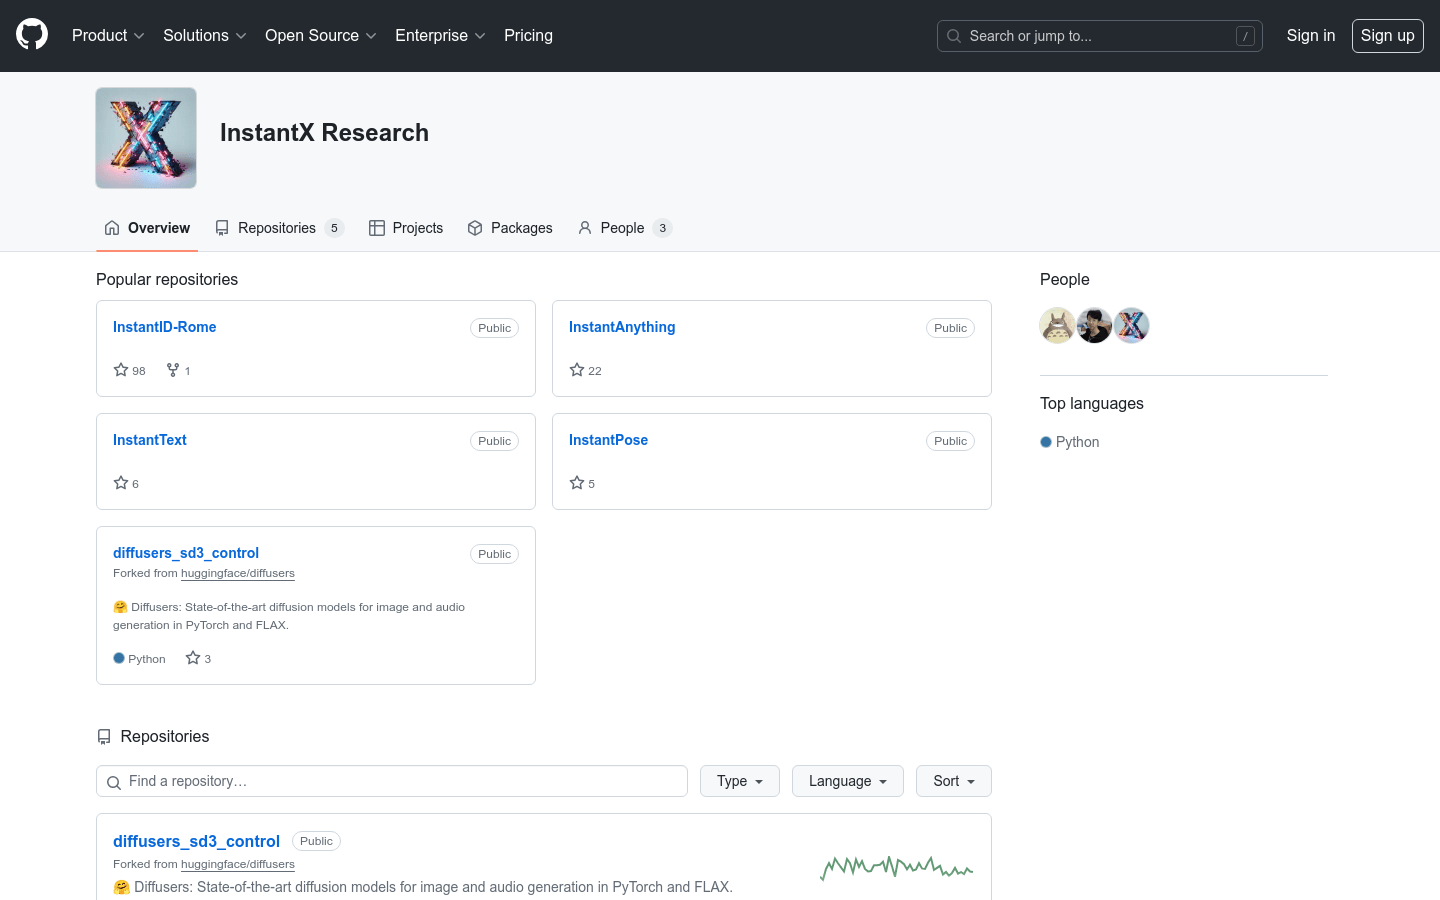The image size is (1440, 900).
Task: Click the dark-haired person avatar in People
Action: tap(1094, 325)
